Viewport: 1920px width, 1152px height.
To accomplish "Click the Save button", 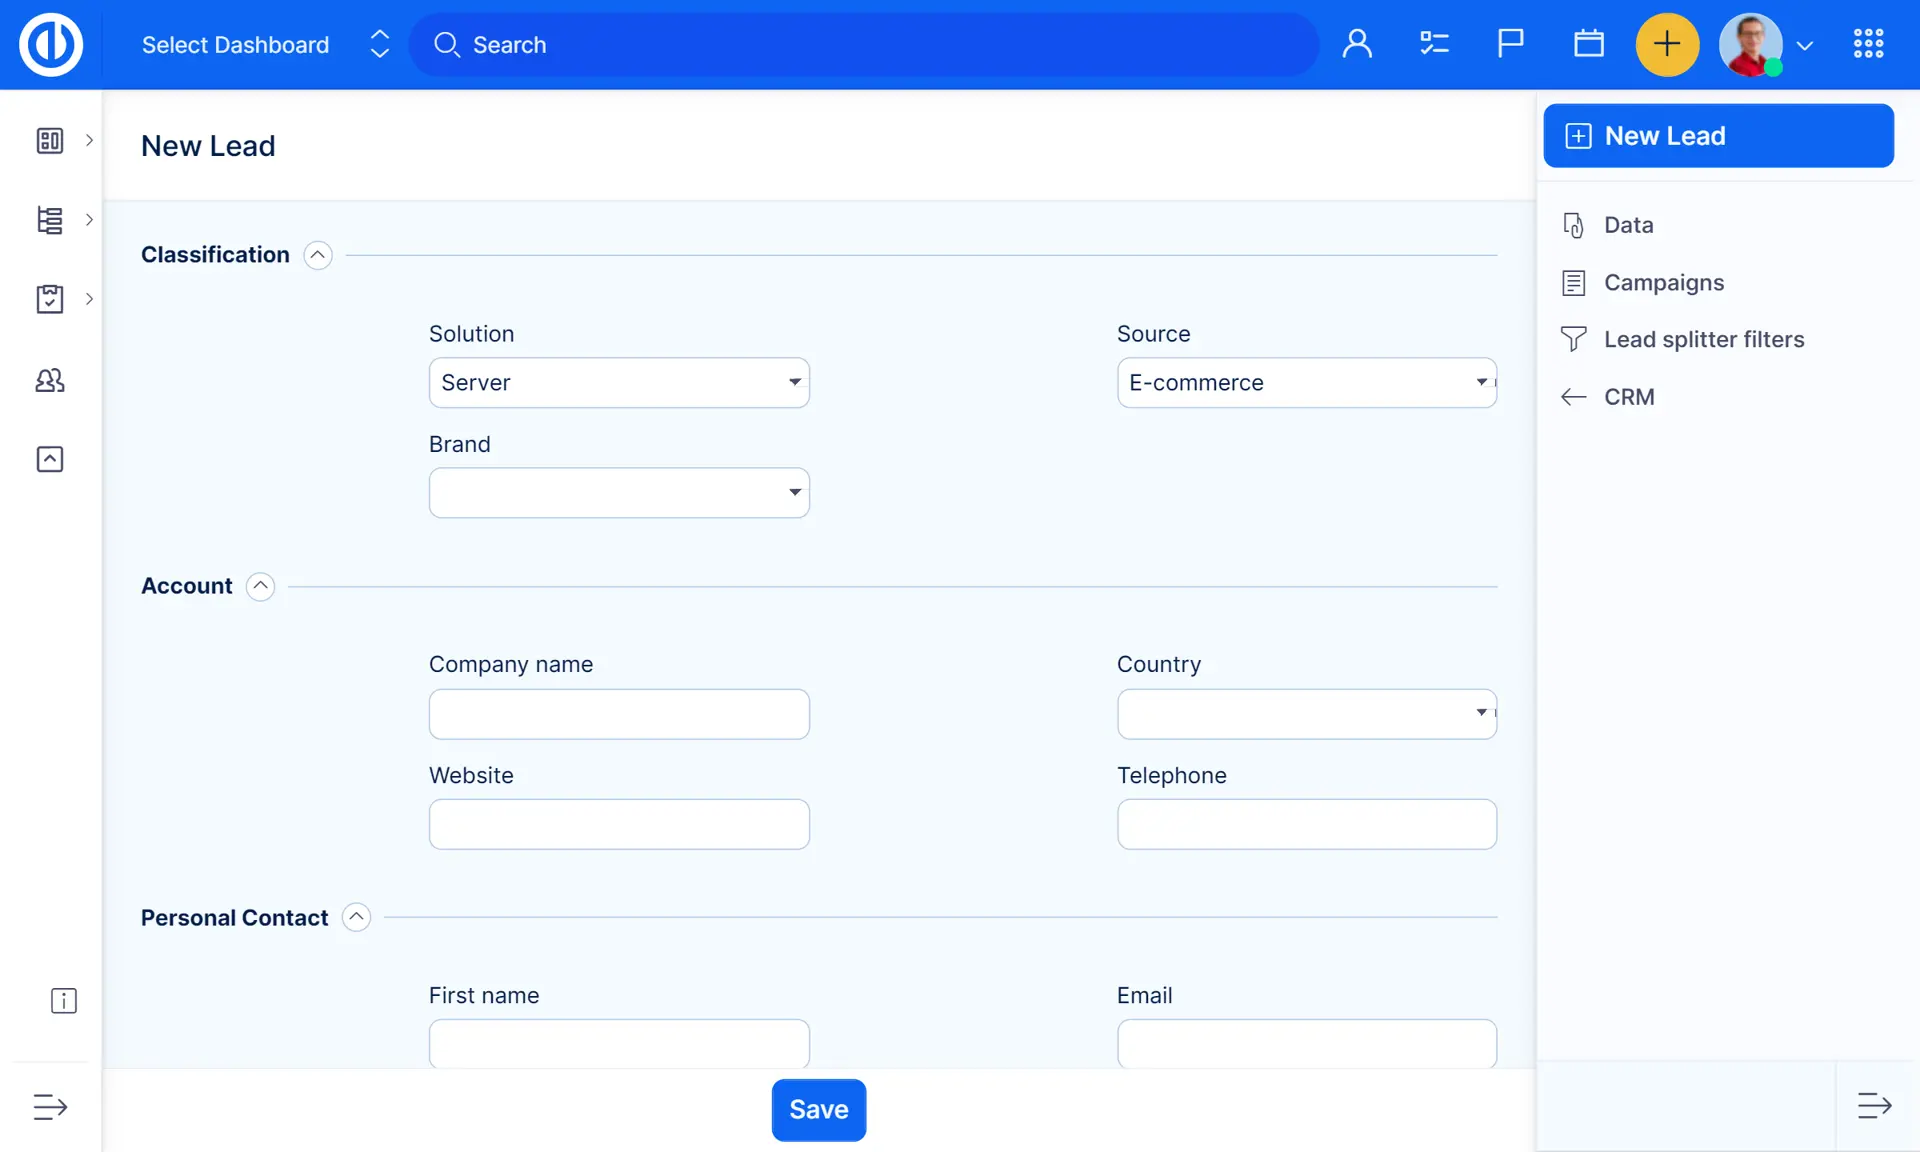I will pos(818,1109).
